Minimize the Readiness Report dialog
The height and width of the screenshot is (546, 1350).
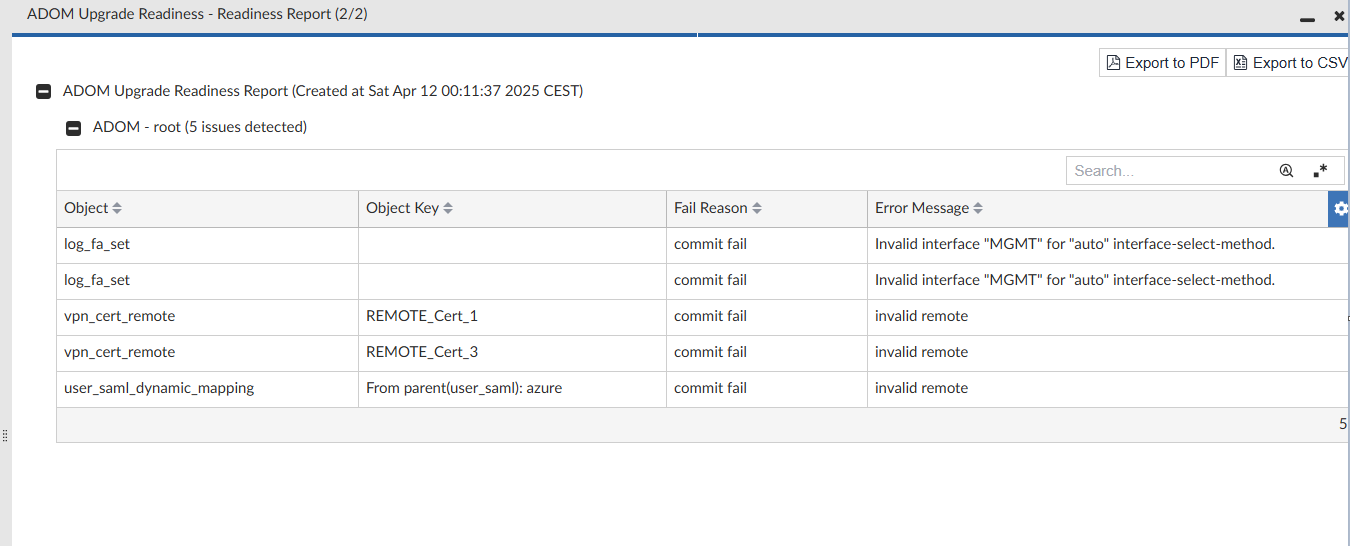pyautogui.click(x=1306, y=19)
